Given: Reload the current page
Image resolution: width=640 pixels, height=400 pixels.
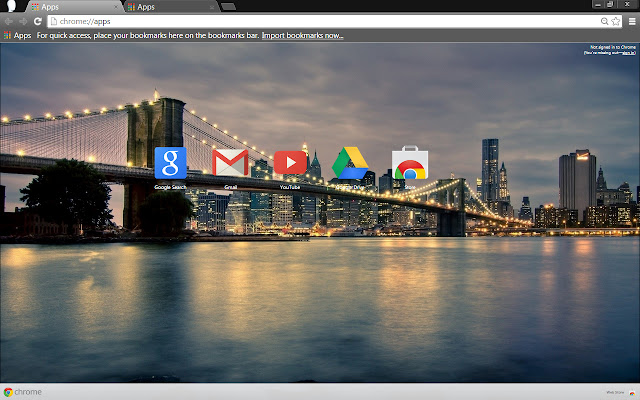Looking at the screenshot, I should pos(38,21).
